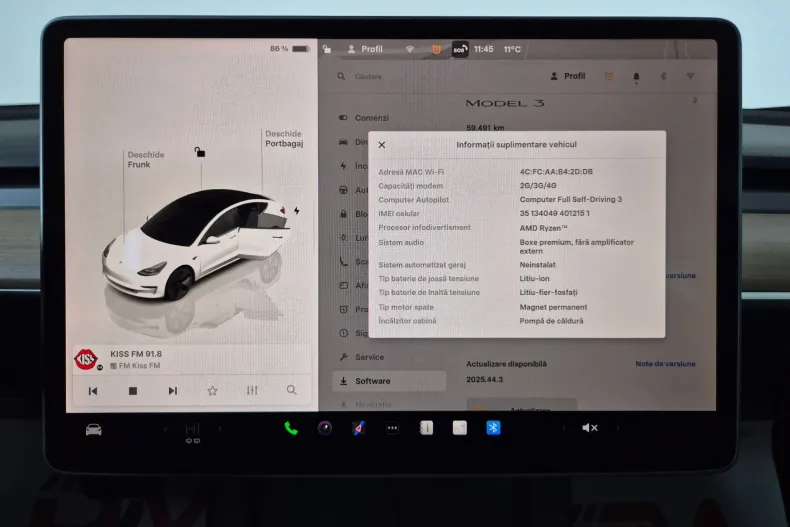The height and width of the screenshot is (527, 790).
Task: Open the three-dots all apps launcher
Action: [x=392, y=428]
